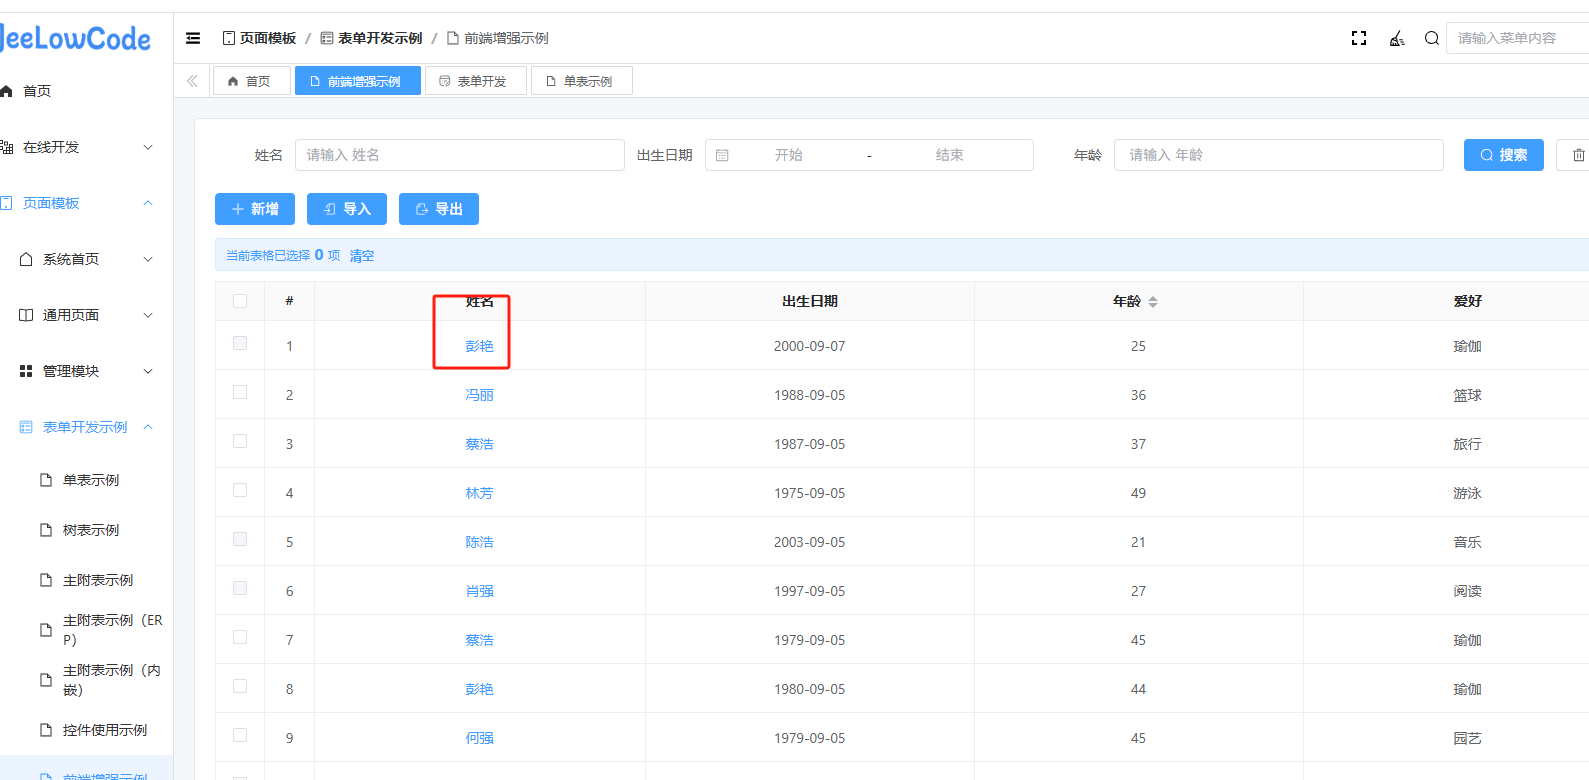
Task: Toggle the select-all checkbox in table header
Action: click(240, 301)
